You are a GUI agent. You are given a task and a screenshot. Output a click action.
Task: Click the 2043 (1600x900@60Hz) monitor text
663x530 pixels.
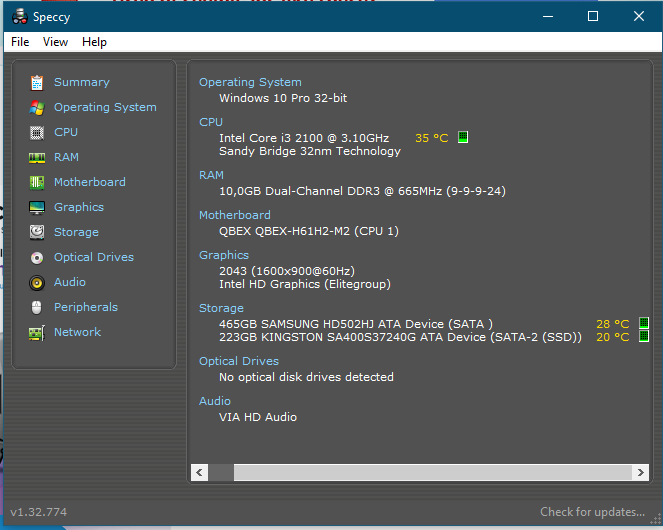click(287, 271)
